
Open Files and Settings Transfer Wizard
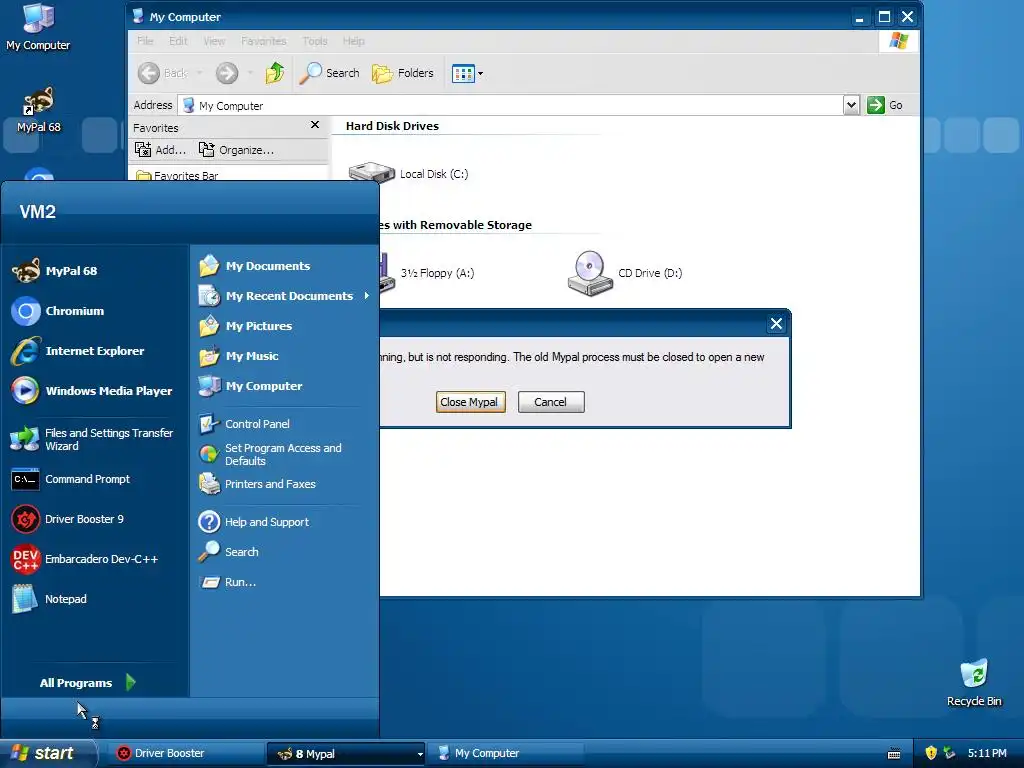(x=92, y=440)
